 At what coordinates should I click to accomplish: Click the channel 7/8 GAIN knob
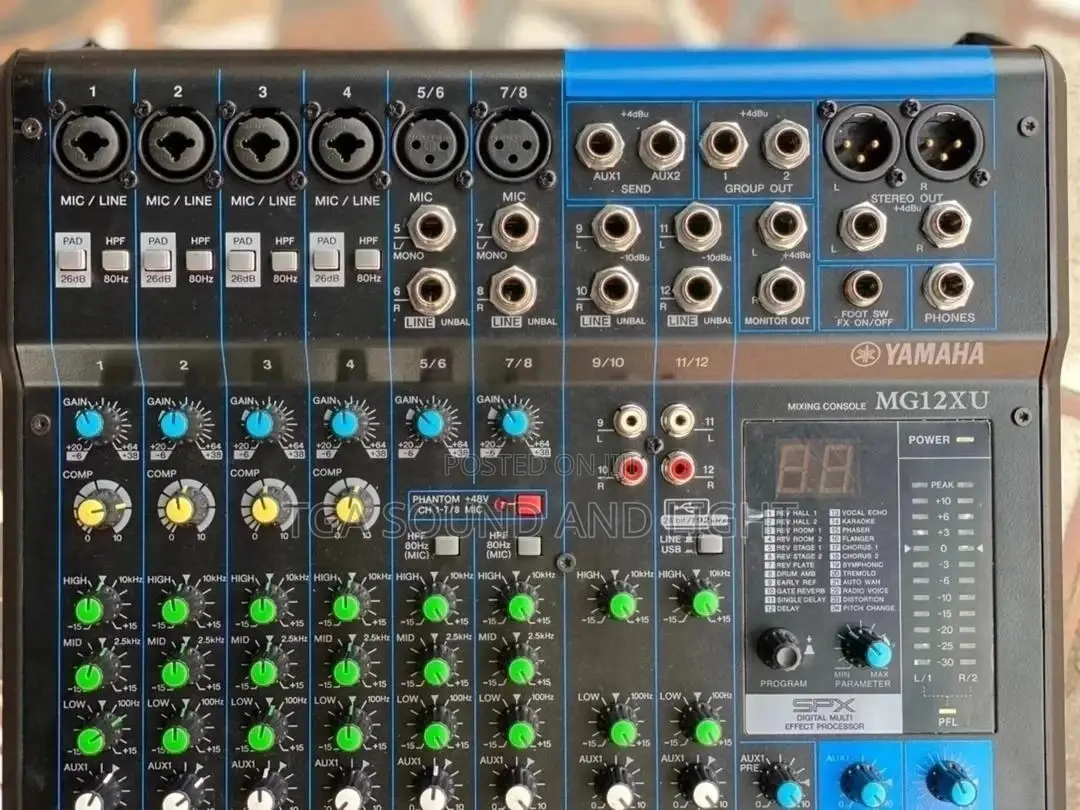click(515, 423)
